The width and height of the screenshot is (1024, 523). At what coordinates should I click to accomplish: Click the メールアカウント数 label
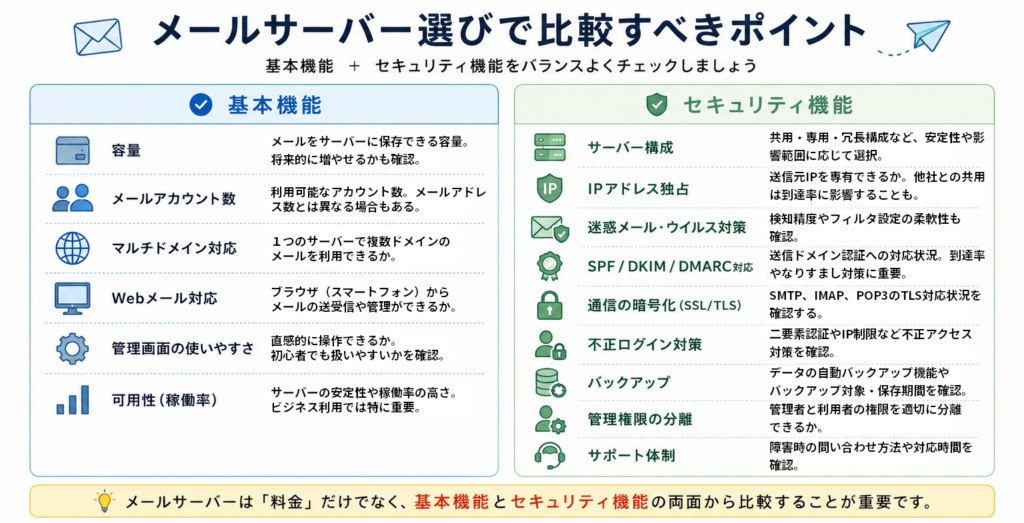click(x=174, y=199)
